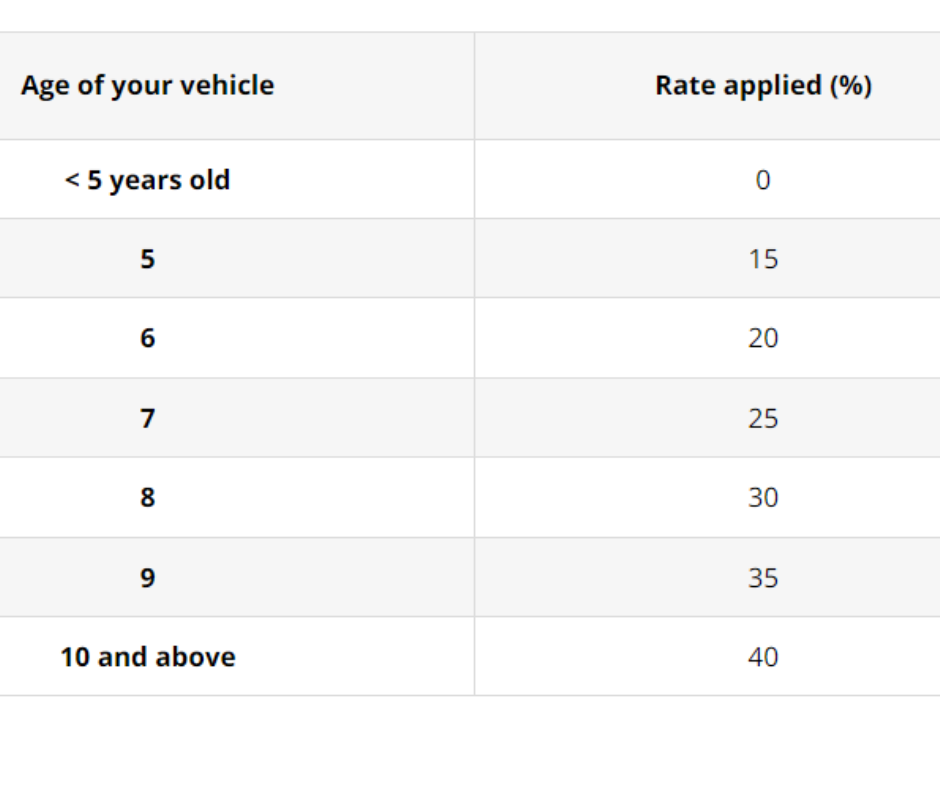Click the rate value 20

[x=763, y=338]
